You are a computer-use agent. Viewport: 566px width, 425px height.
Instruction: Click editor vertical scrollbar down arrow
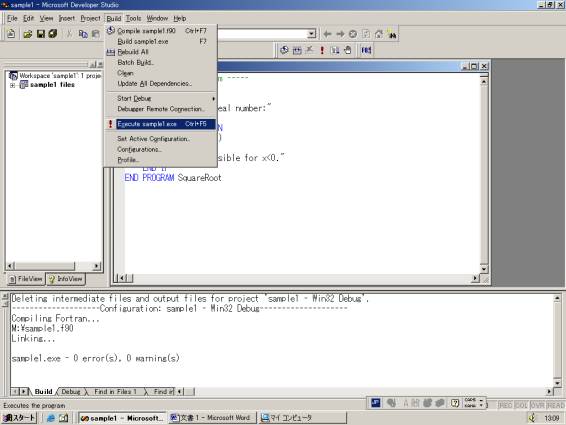click(x=484, y=269)
